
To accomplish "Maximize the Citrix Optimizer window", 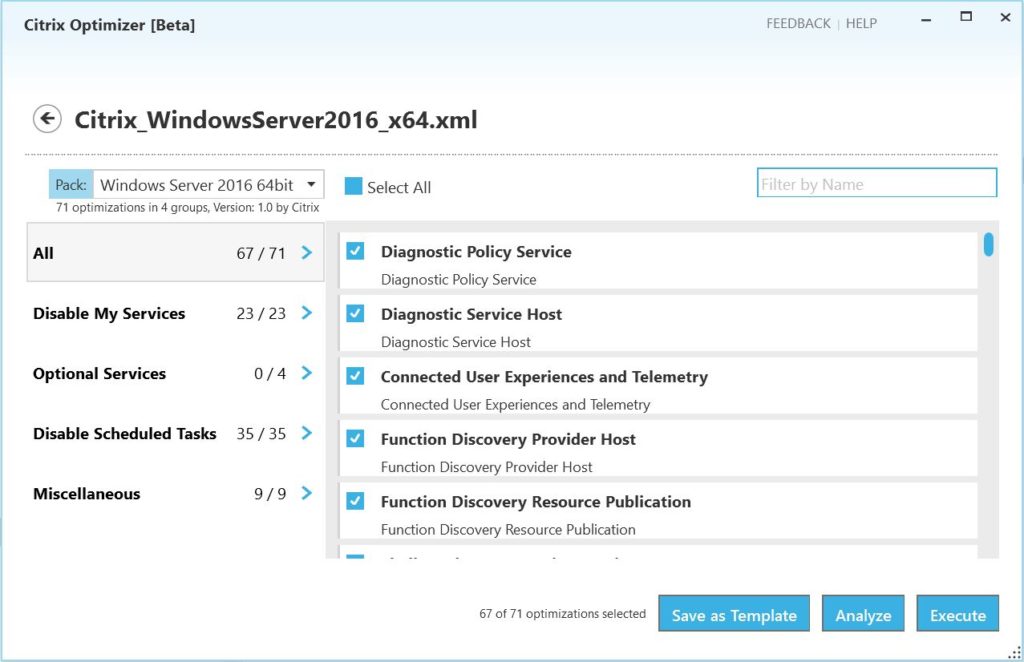I will [966, 17].
